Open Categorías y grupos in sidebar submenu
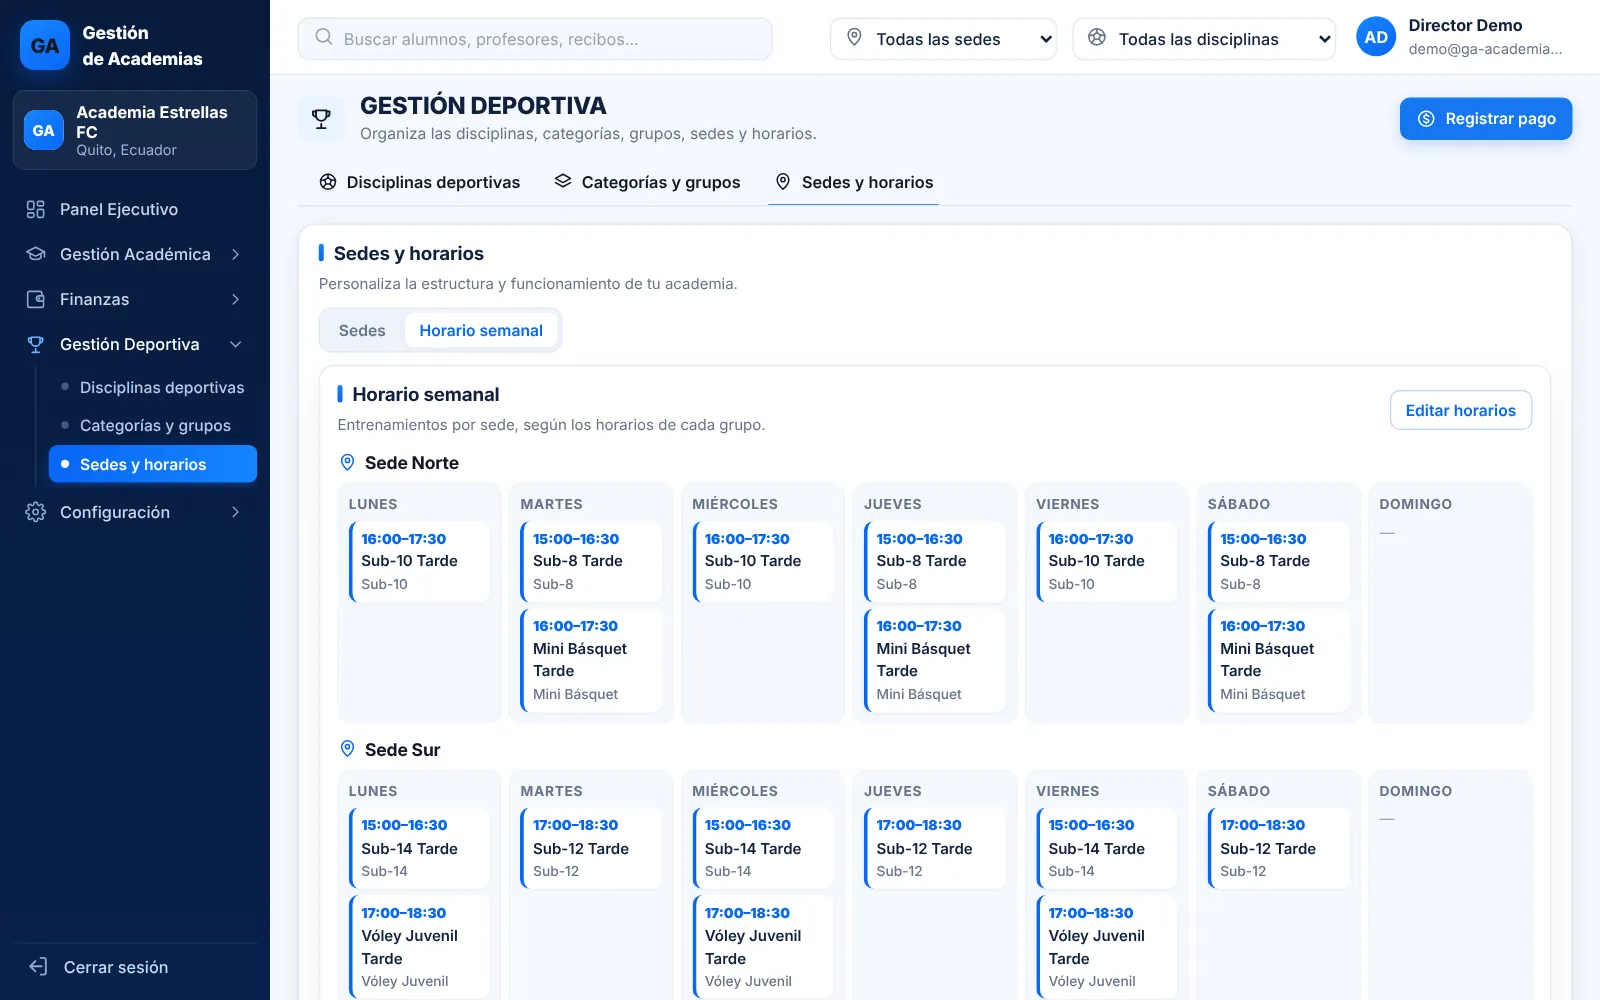Viewport: 1600px width, 1000px height. click(153, 425)
